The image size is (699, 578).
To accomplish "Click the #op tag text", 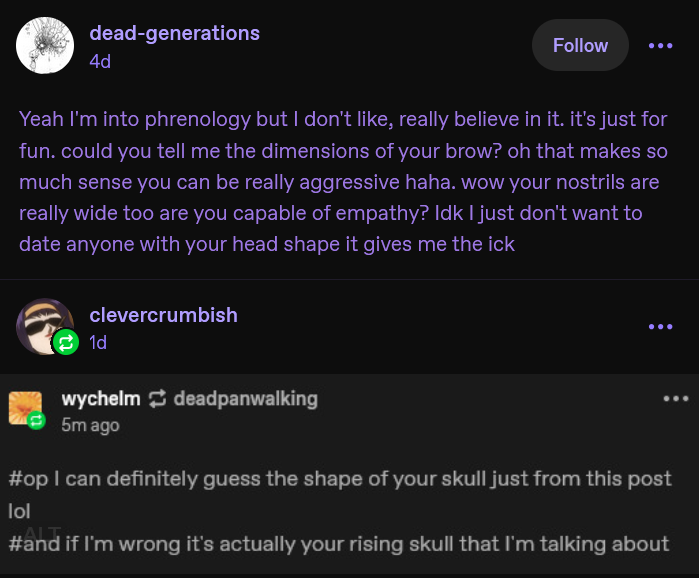I will click(28, 479).
